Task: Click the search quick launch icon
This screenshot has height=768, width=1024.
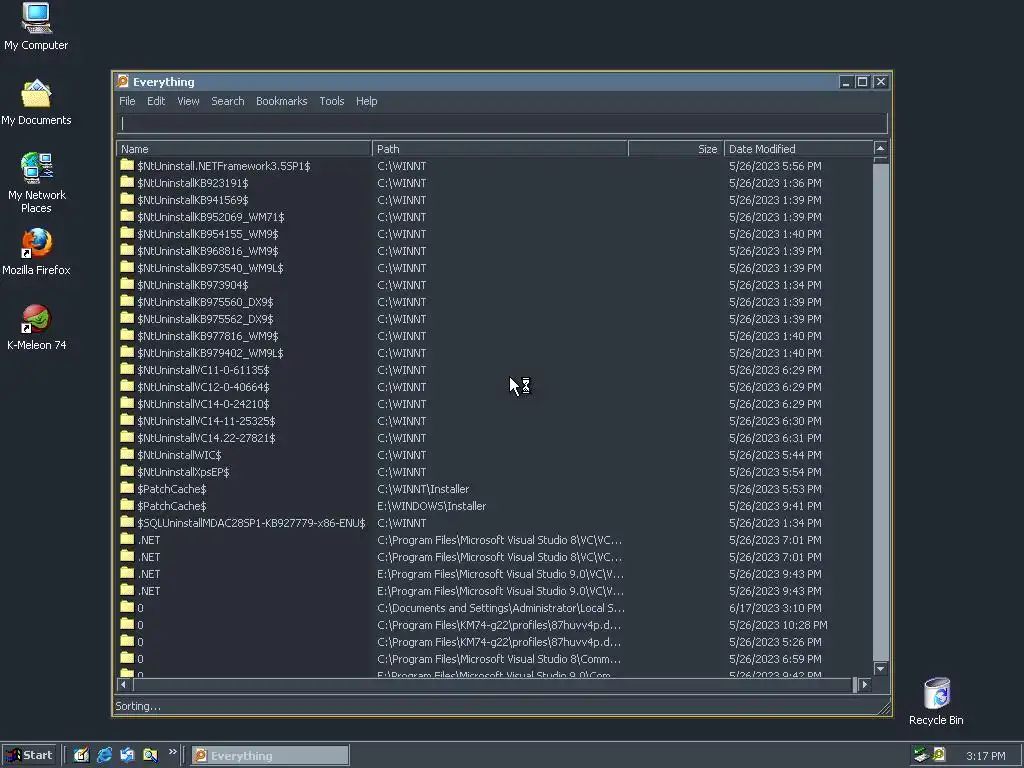Action: coord(150,755)
